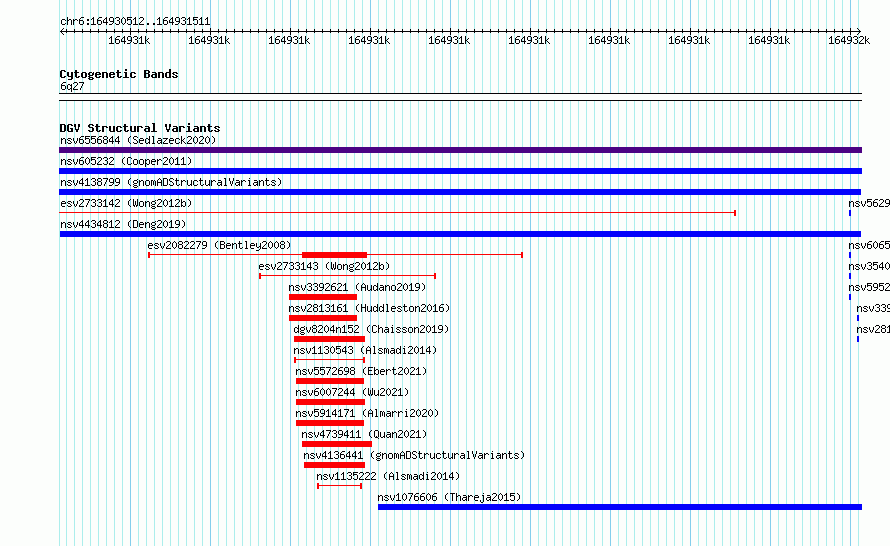
Task: Open nsv4136441 (gnomADStructuralVariants) label
Action: coord(414,455)
